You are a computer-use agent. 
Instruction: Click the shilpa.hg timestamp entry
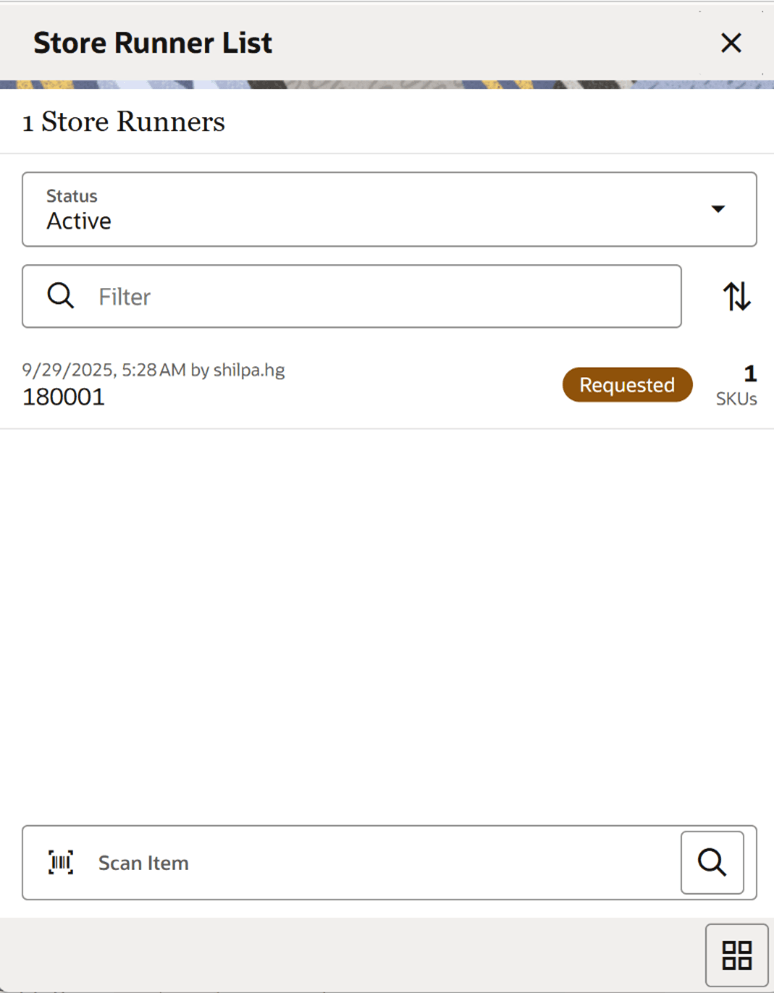tap(153, 369)
